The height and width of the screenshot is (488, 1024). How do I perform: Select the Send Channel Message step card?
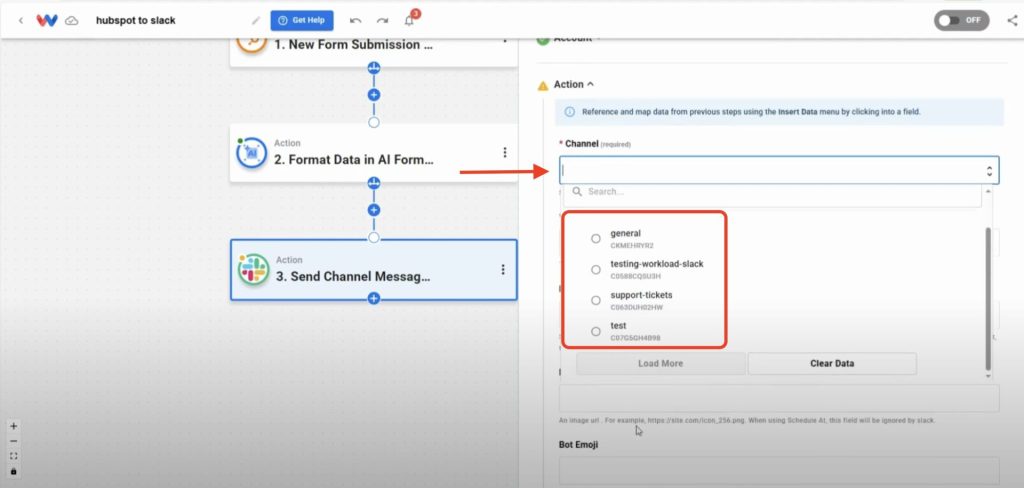(x=374, y=269)
